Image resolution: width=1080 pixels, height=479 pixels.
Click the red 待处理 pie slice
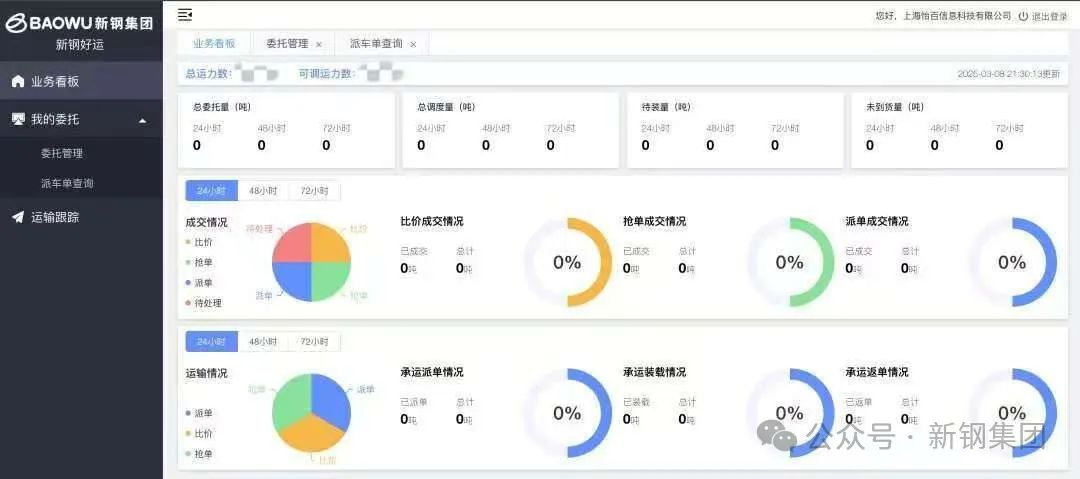291,242
